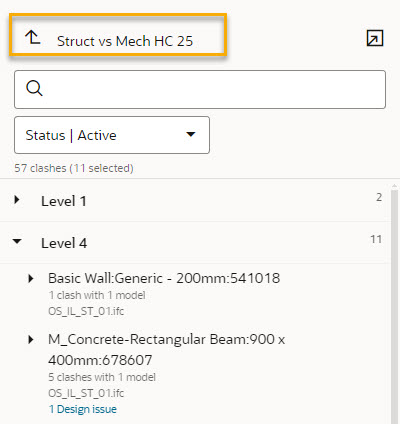Image resolution: width=400 pixels, height=424 pixels.
Task: Click Level 4 clash count 11
Action: 376,239
